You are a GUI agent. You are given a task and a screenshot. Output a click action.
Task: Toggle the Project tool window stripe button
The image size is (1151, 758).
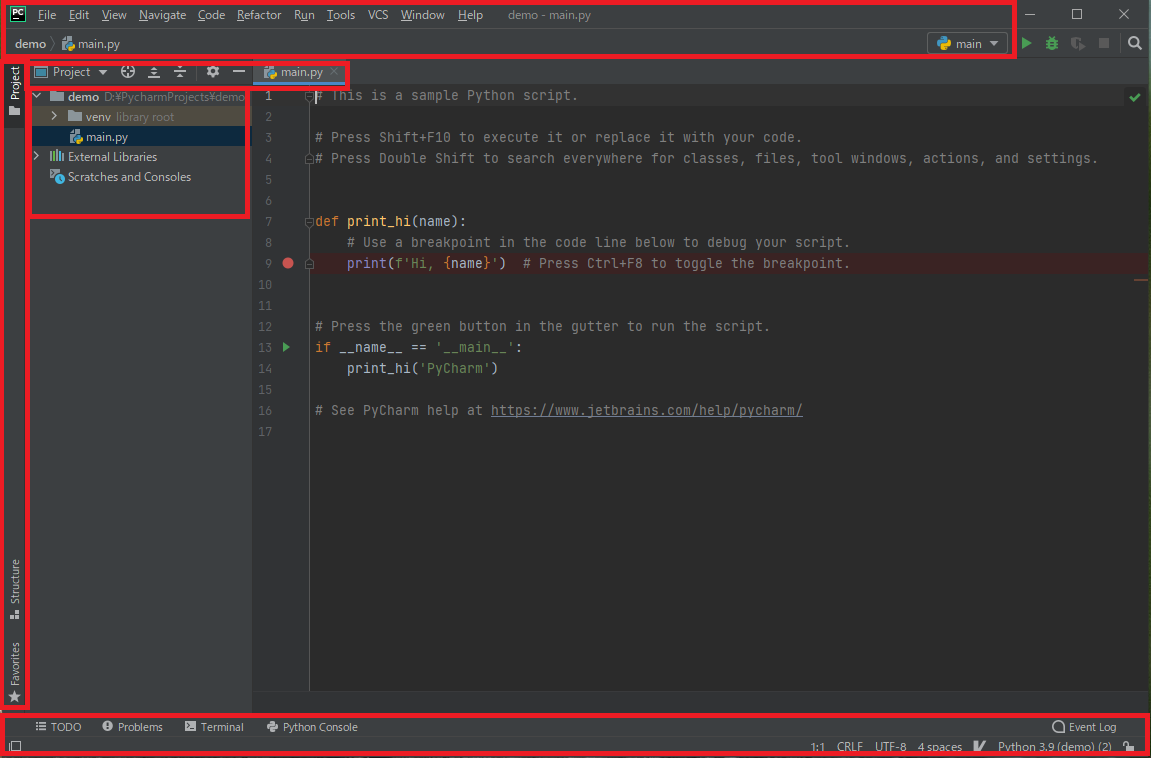pos(15,91)
